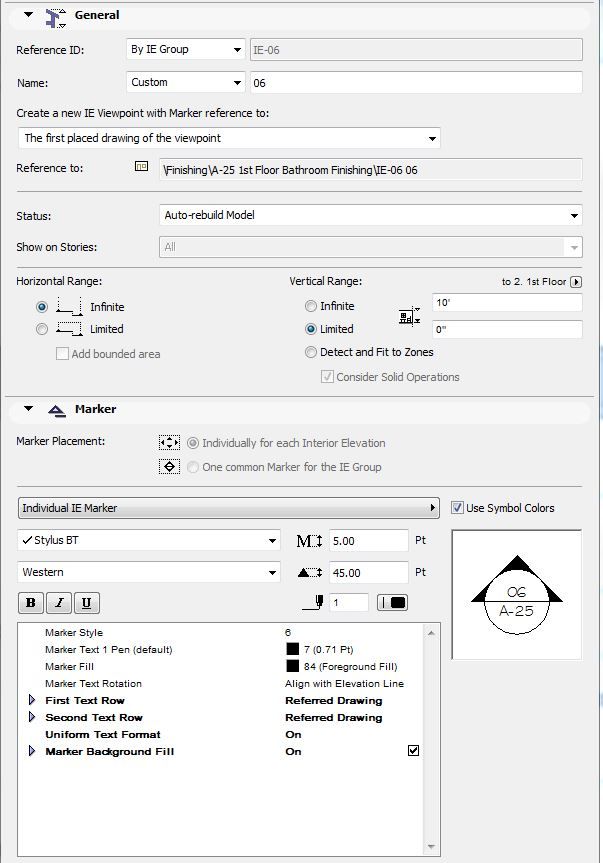This screenshot has width=603, height=863.
Task: Click the pen number field
Action: (x=349, y=603)
